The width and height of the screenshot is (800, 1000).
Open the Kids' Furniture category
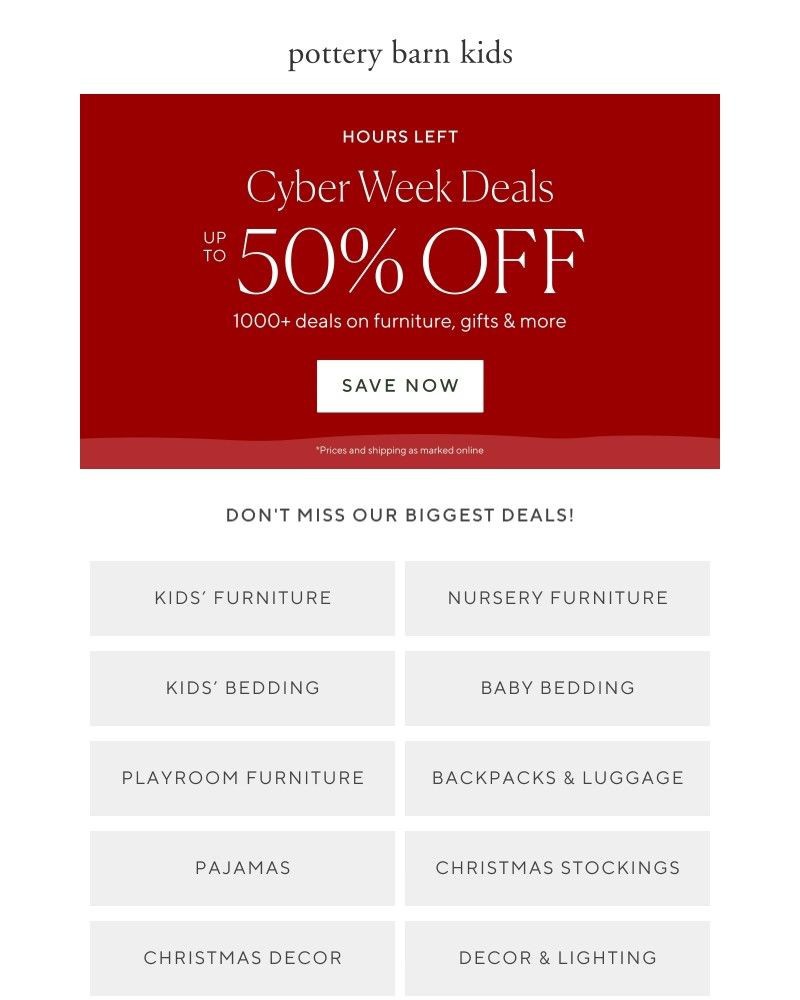click(x=241, y=598)
